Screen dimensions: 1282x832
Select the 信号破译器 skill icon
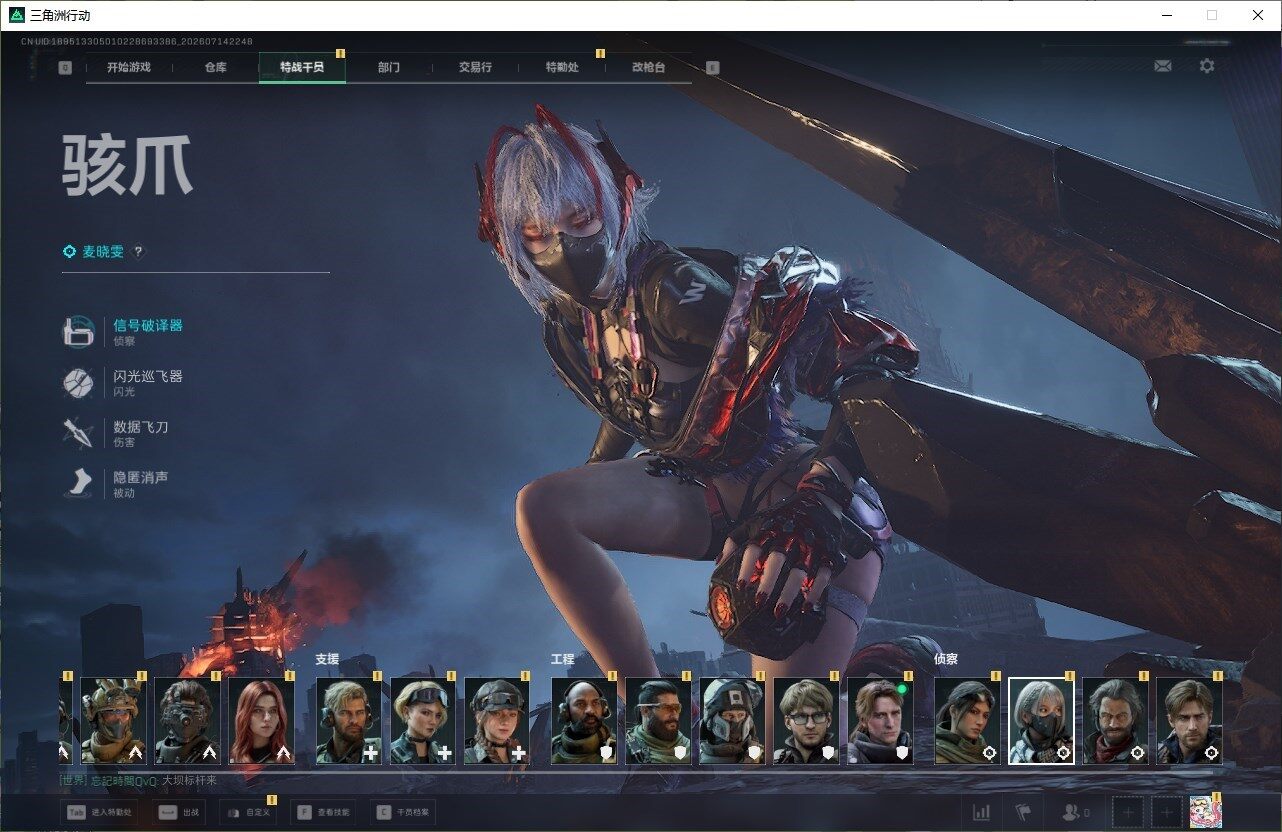[x=79, y=332]
